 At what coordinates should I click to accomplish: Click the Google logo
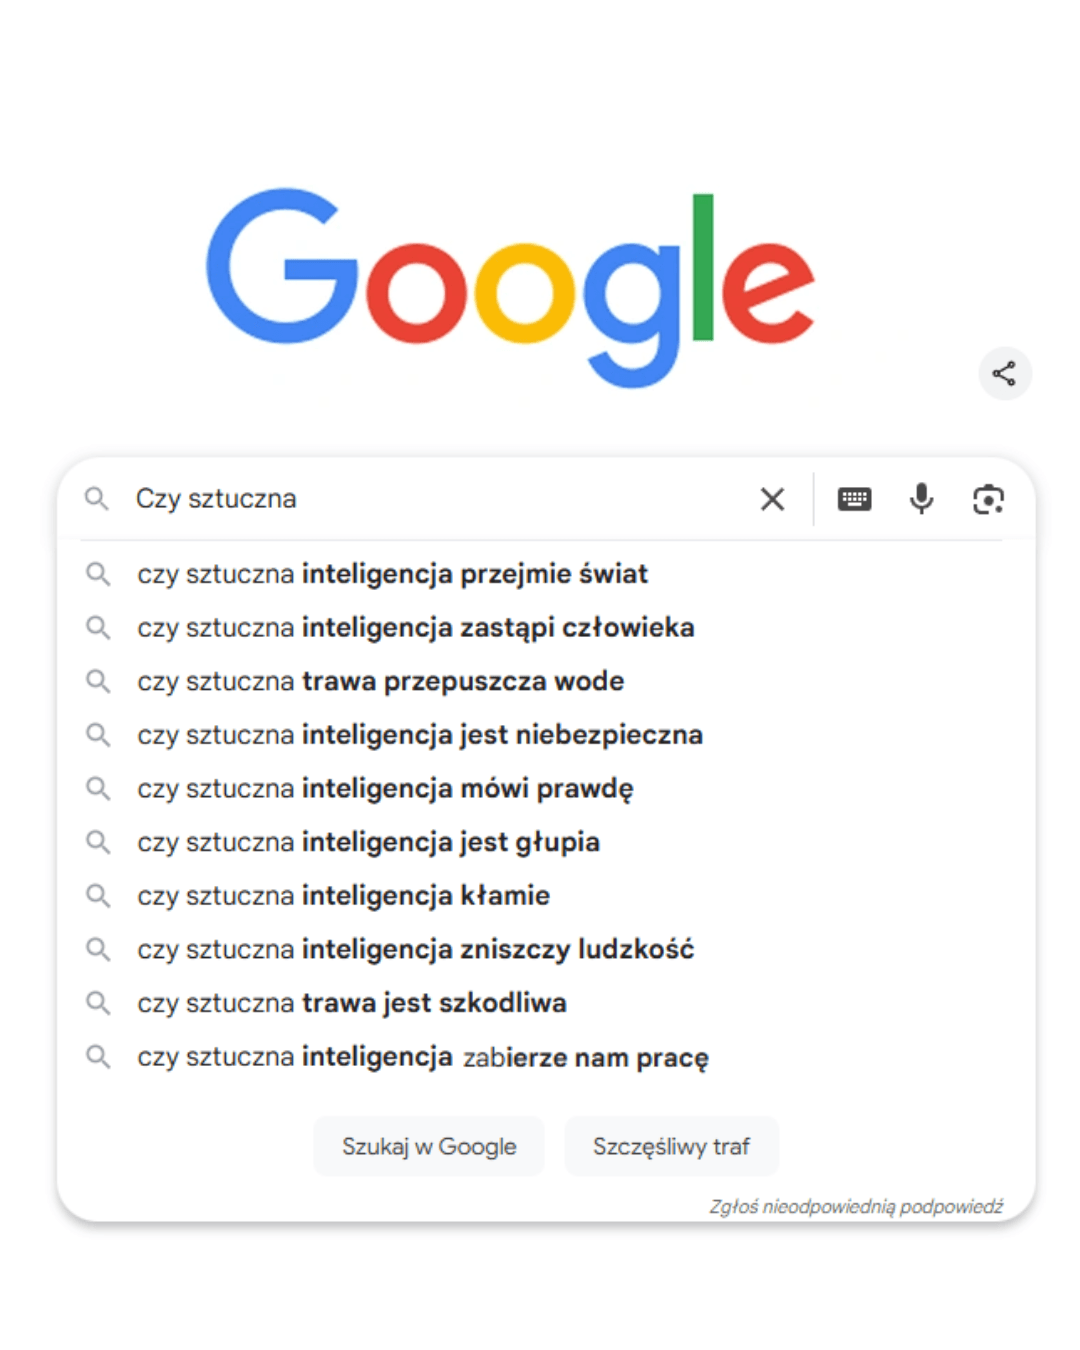pyautogui.click(x=515, y=283)
